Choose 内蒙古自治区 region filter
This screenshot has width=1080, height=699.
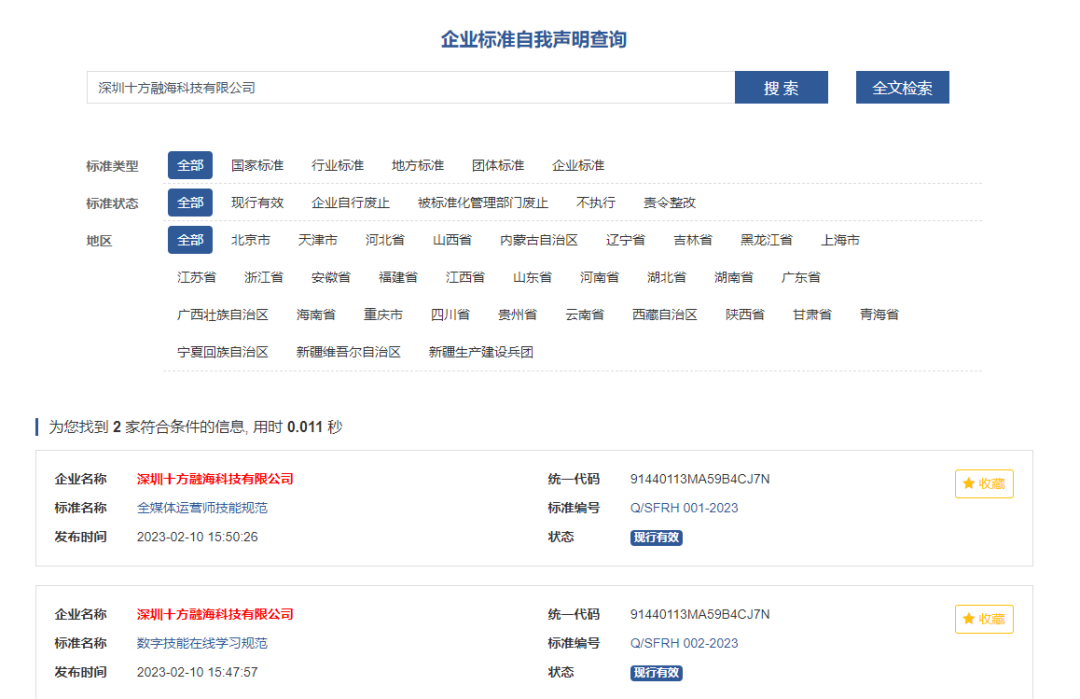click(x=539, y=240)
